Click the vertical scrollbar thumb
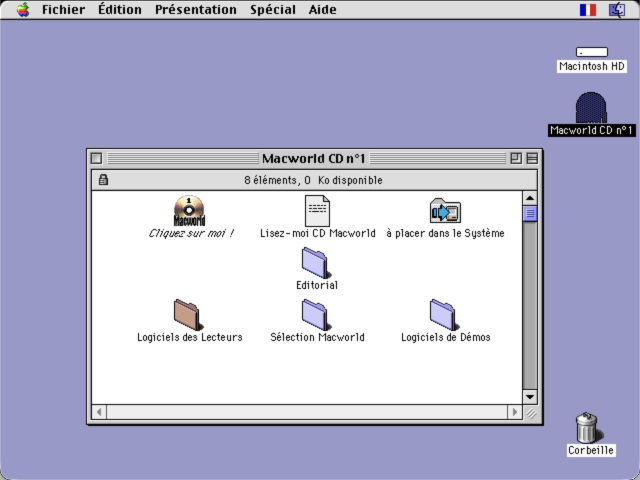The width and height of the screenshot is (640, 480). (530, 213)
